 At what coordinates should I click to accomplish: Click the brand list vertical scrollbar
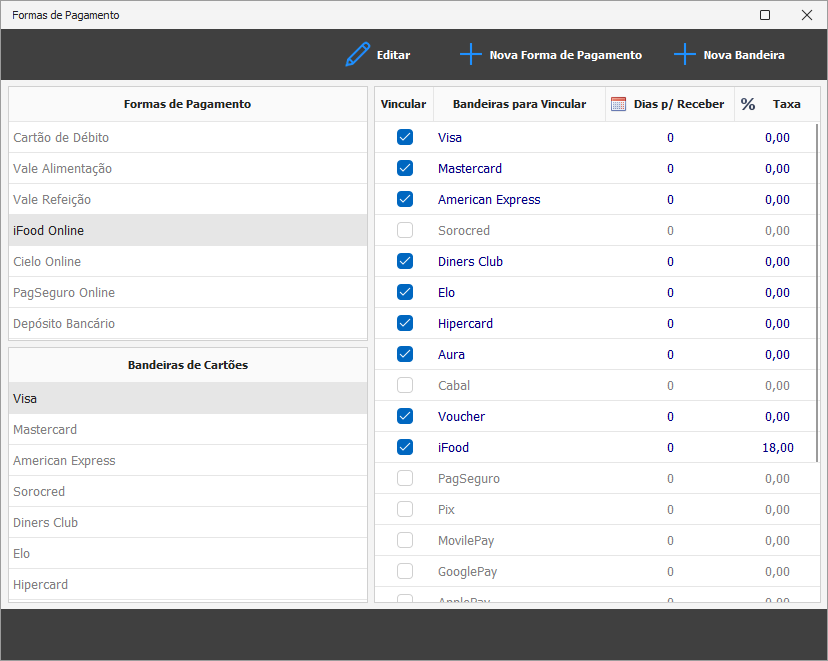pos(817,290)
